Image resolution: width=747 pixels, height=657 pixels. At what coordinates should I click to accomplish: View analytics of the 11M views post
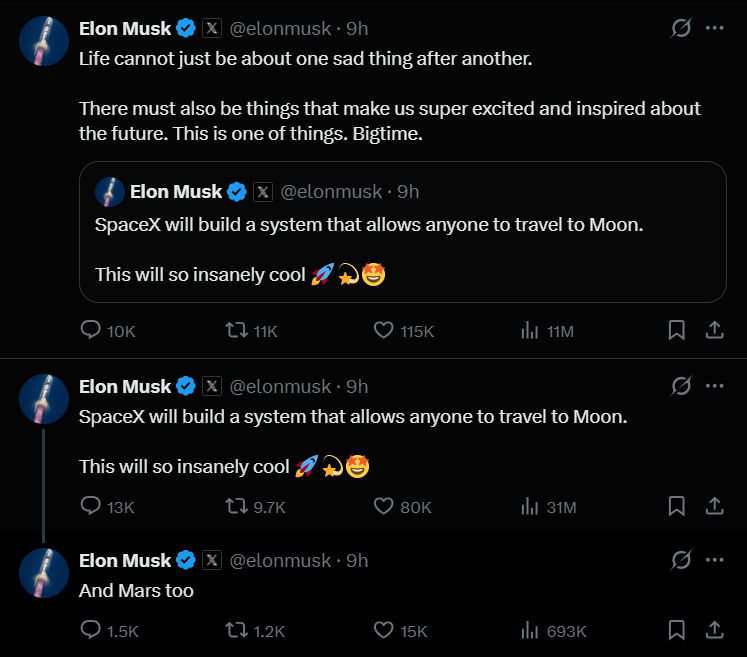tap(531, 331)
